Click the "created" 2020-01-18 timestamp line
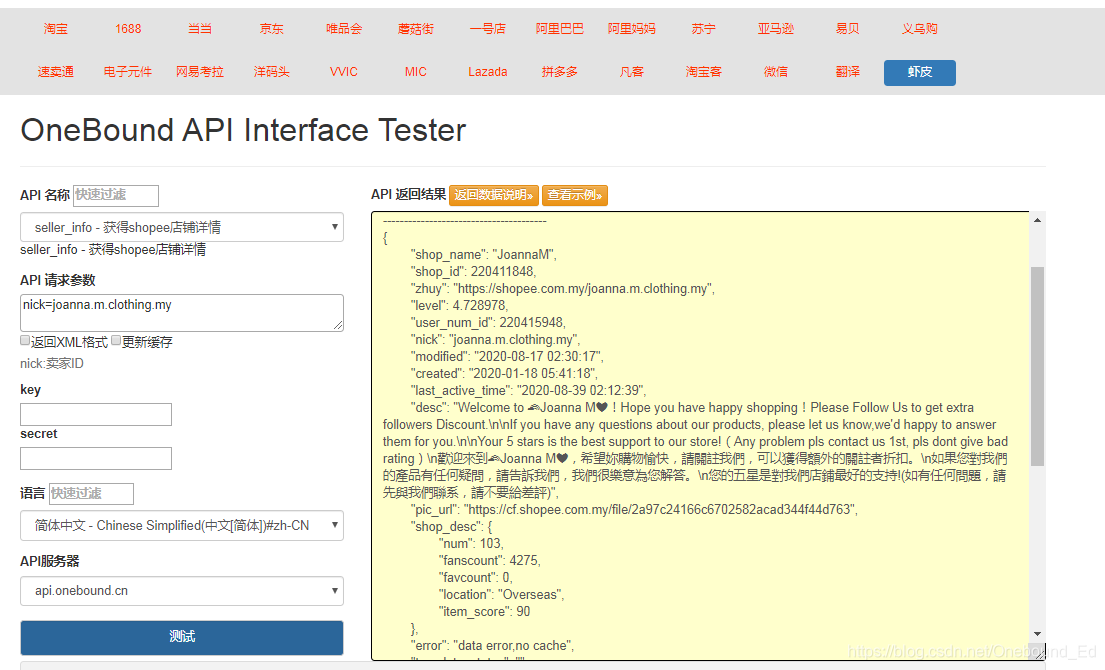 tap(505, 374)
